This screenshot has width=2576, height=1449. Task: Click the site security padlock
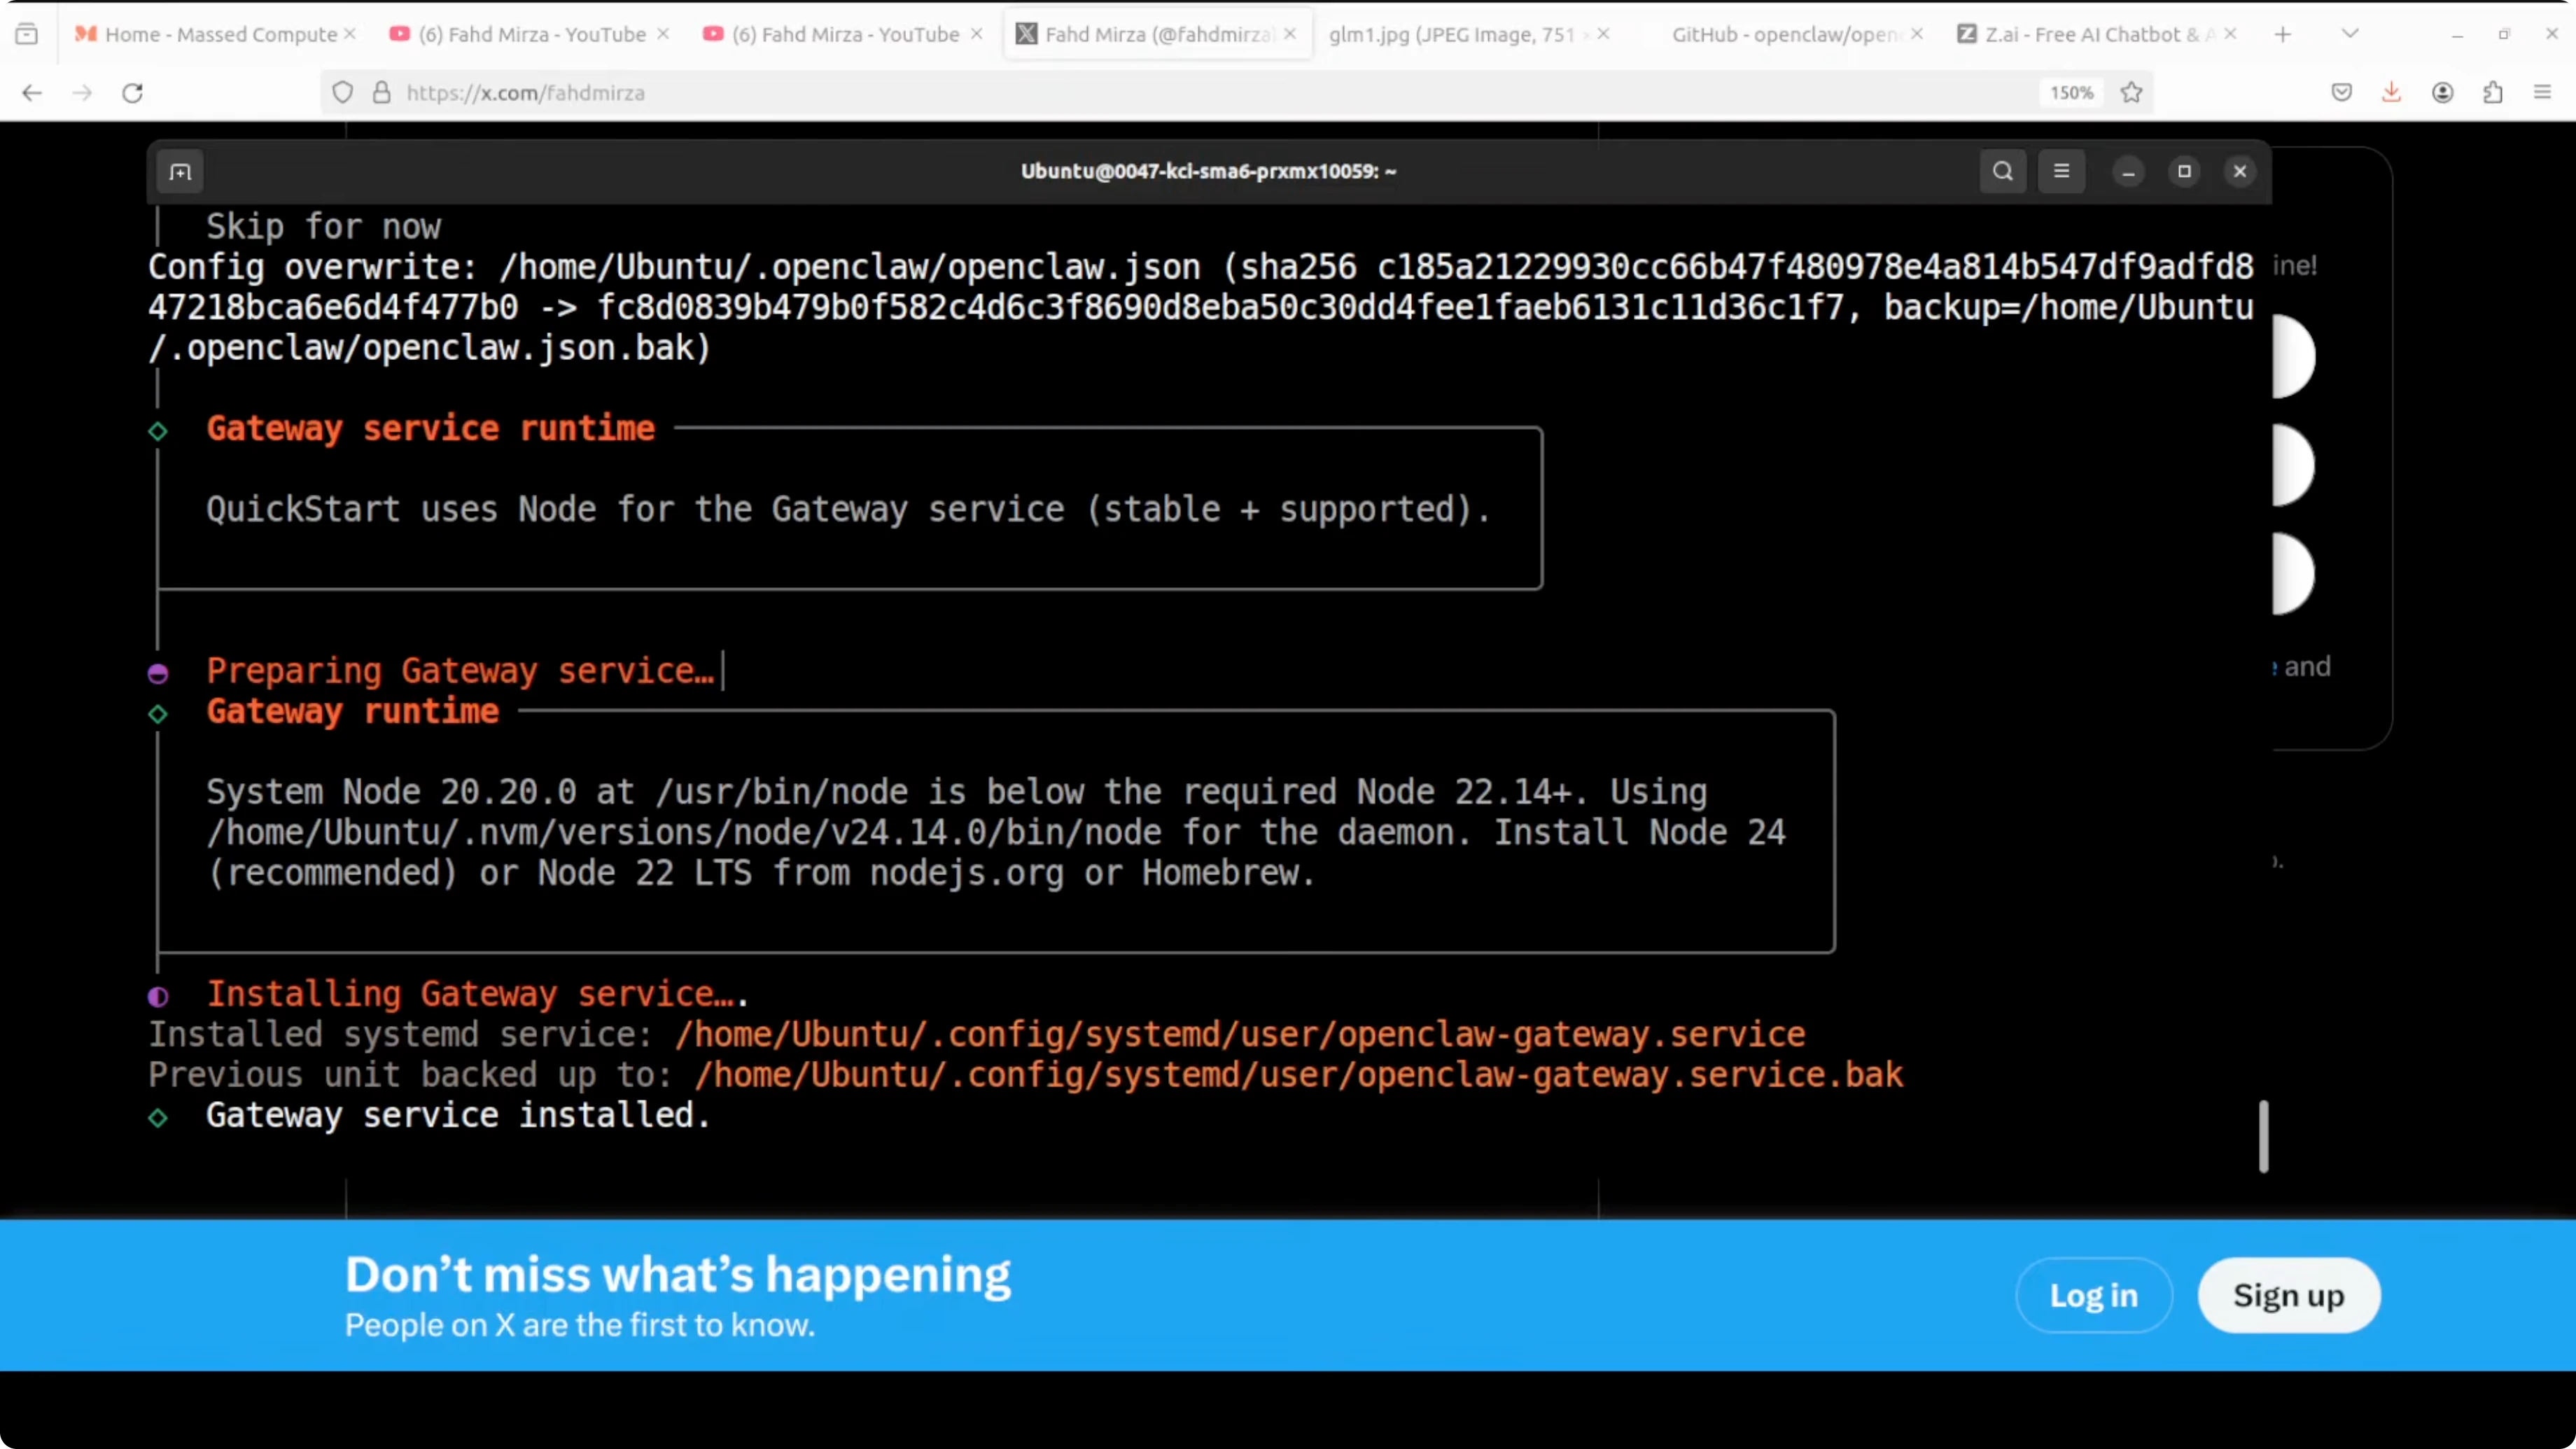coord(381,92)
